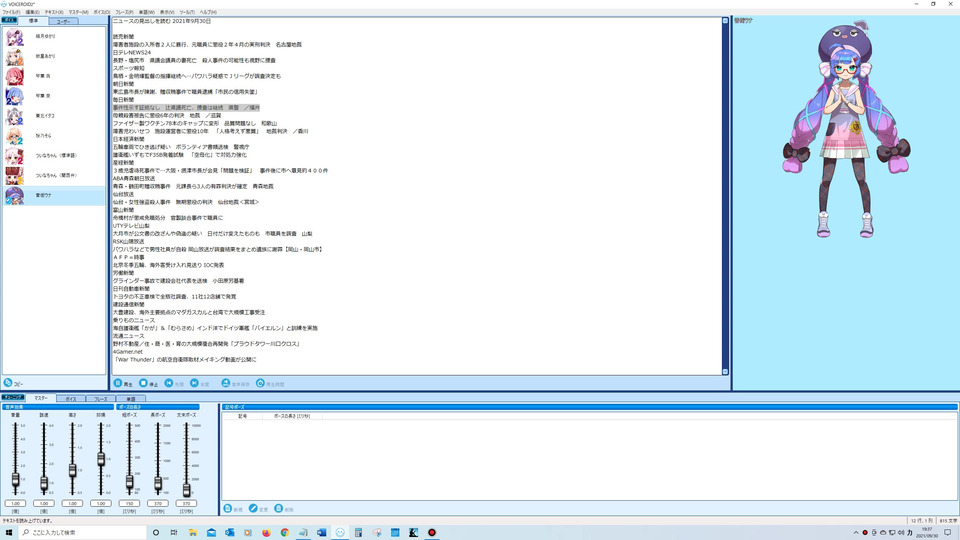This screenshot has width=960, height=540.
Task: Click the 末尾 (jump to end) icon
Action: pos(194,383)
